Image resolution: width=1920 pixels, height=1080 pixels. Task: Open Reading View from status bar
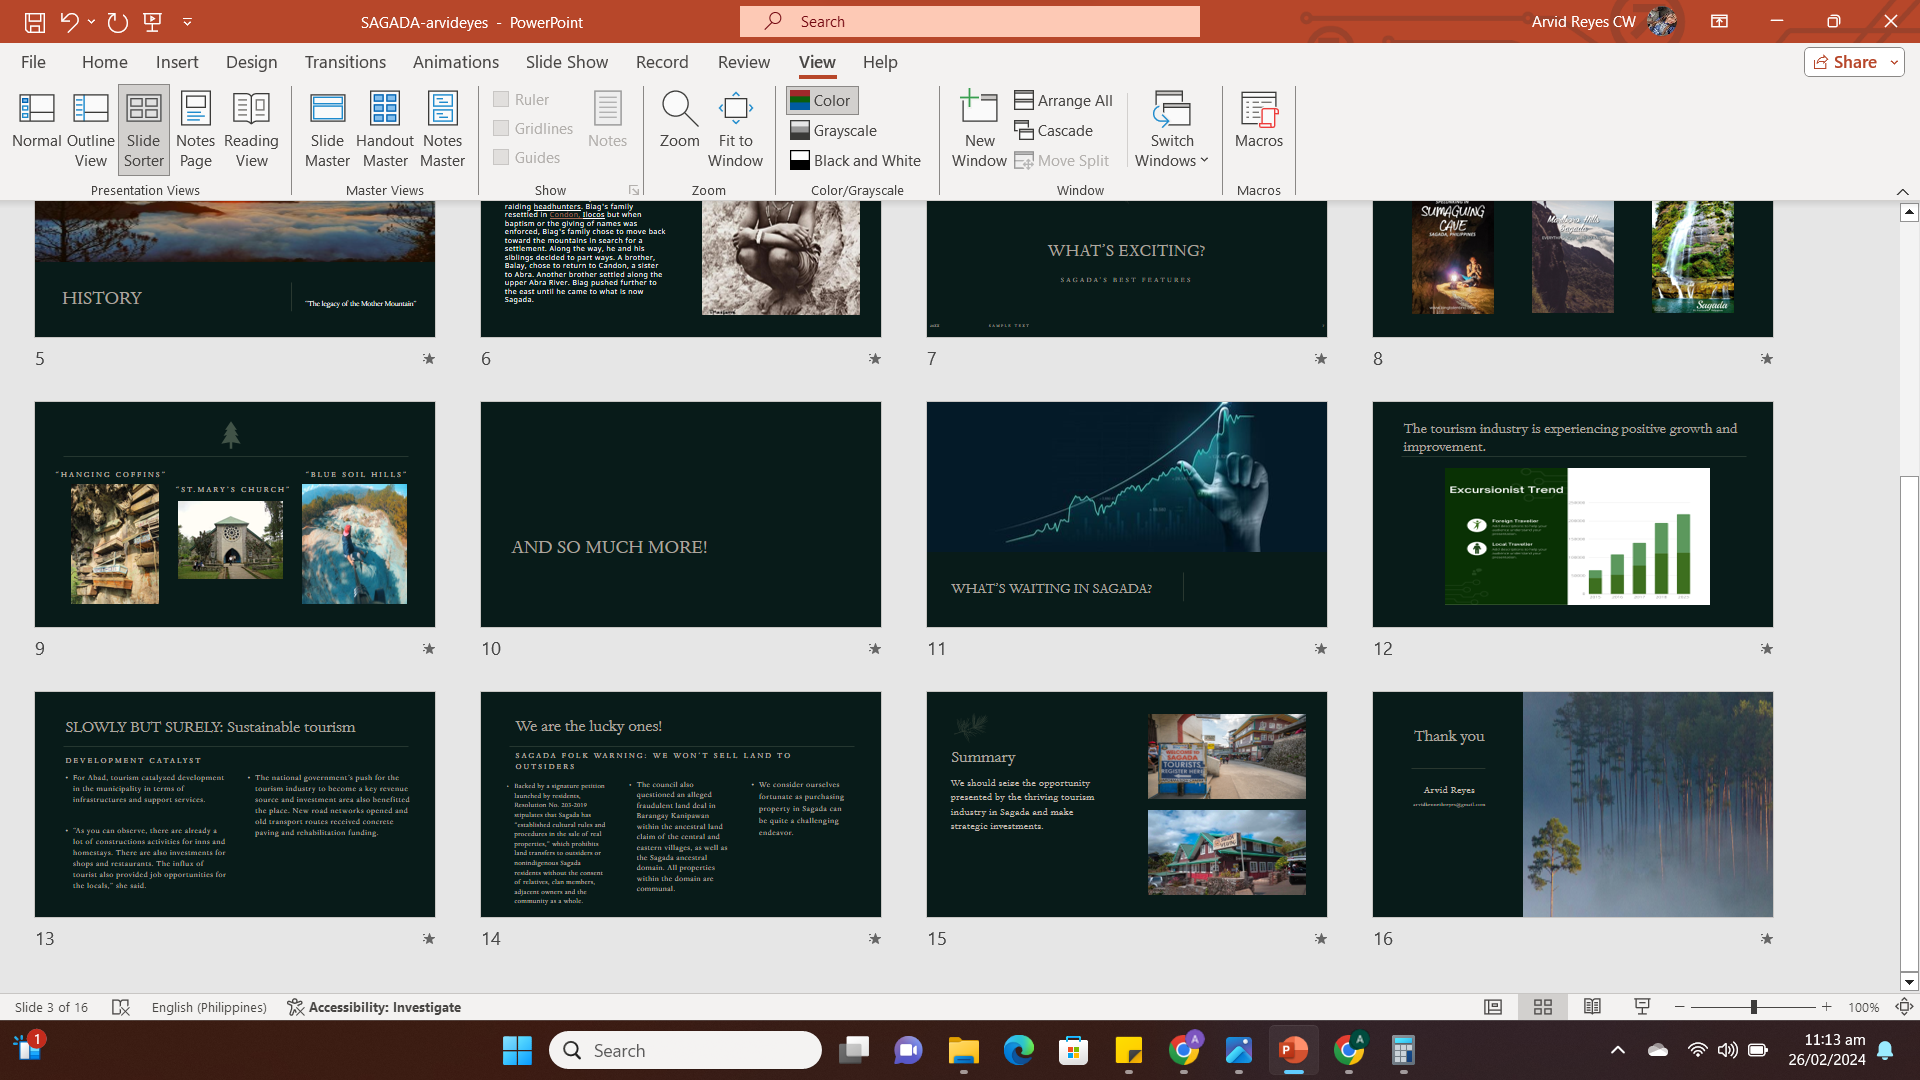click(x=1592, y=1007)
